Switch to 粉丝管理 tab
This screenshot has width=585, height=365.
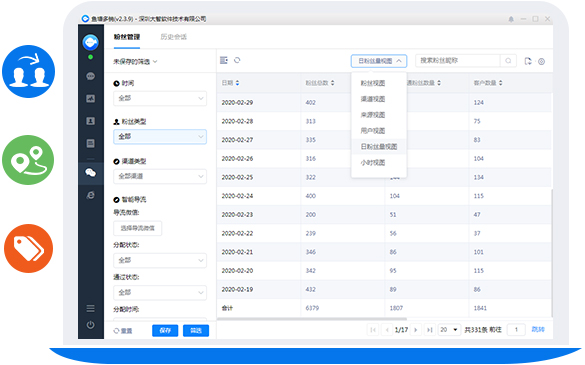click(x=127, y=37)
